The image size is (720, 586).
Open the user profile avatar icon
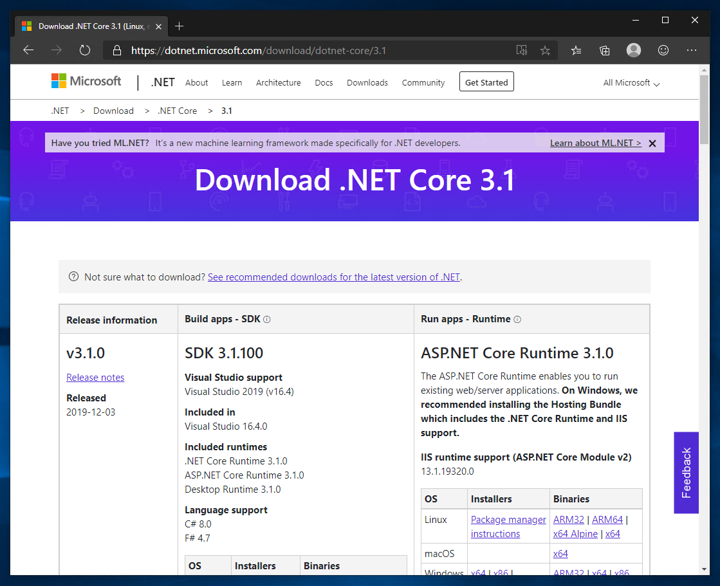click(x=634, y=50)
